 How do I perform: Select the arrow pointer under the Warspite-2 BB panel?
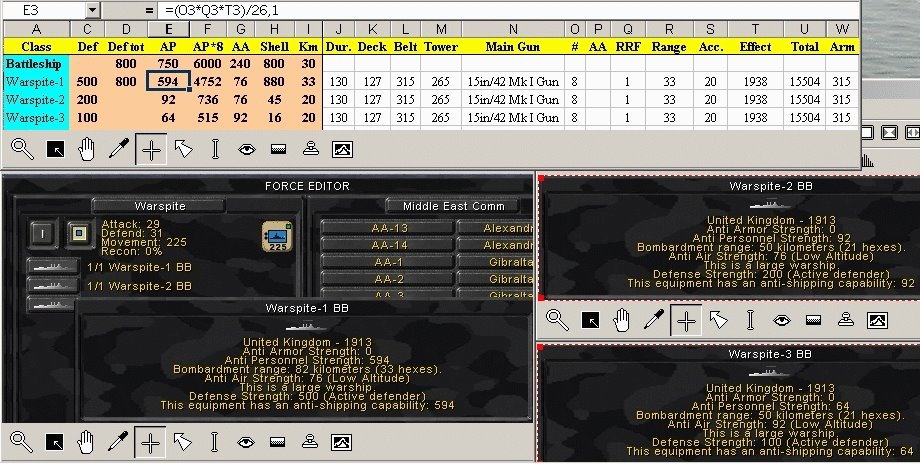coord(718,320)
